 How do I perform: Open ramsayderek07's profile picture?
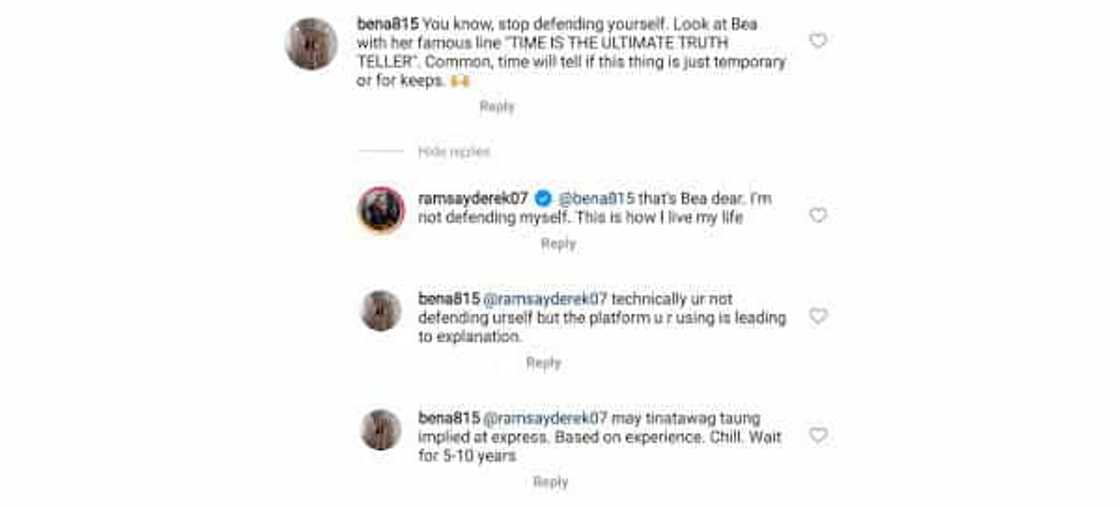(381, 210)
